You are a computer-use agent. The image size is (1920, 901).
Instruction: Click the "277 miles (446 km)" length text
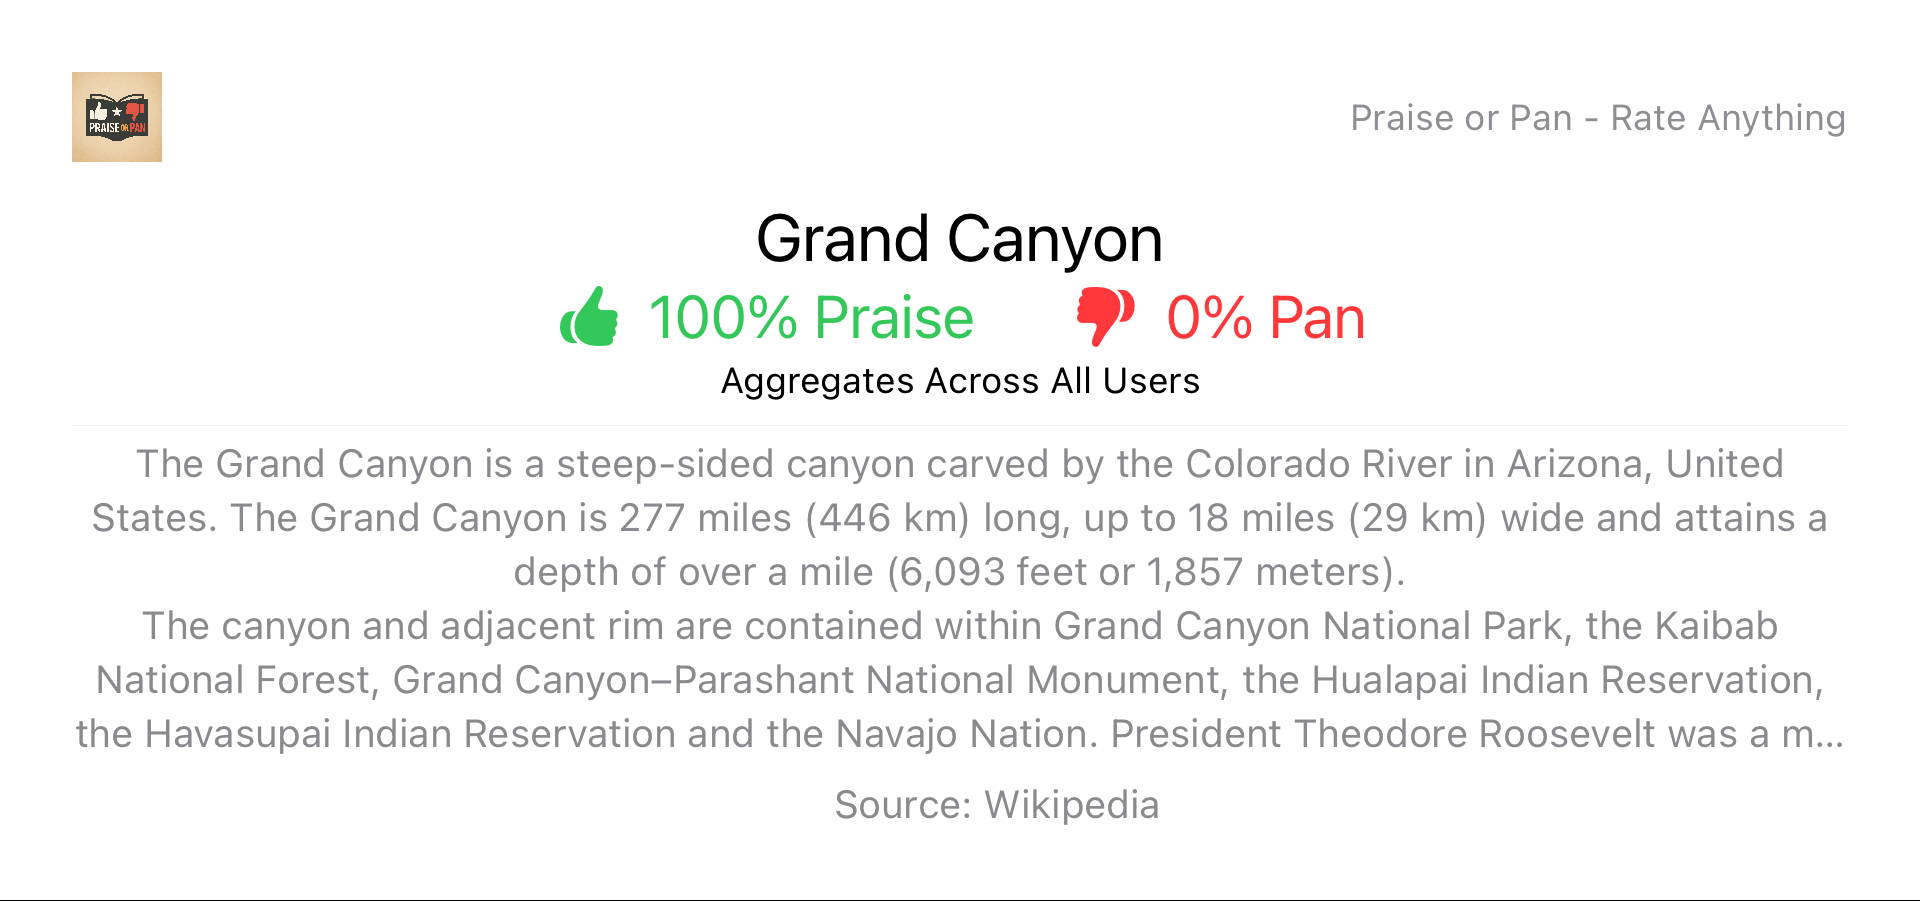795,518
